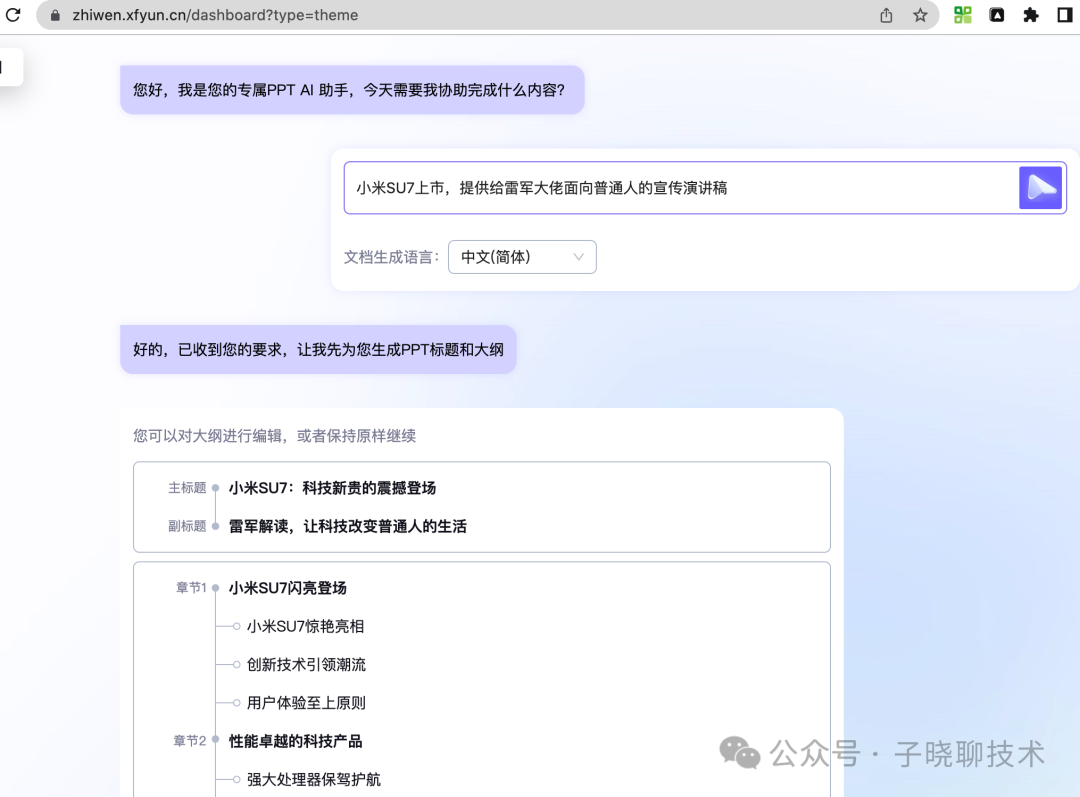Click the 主标题 label
Screen dimensions: 1080x797
coord(187,488)
